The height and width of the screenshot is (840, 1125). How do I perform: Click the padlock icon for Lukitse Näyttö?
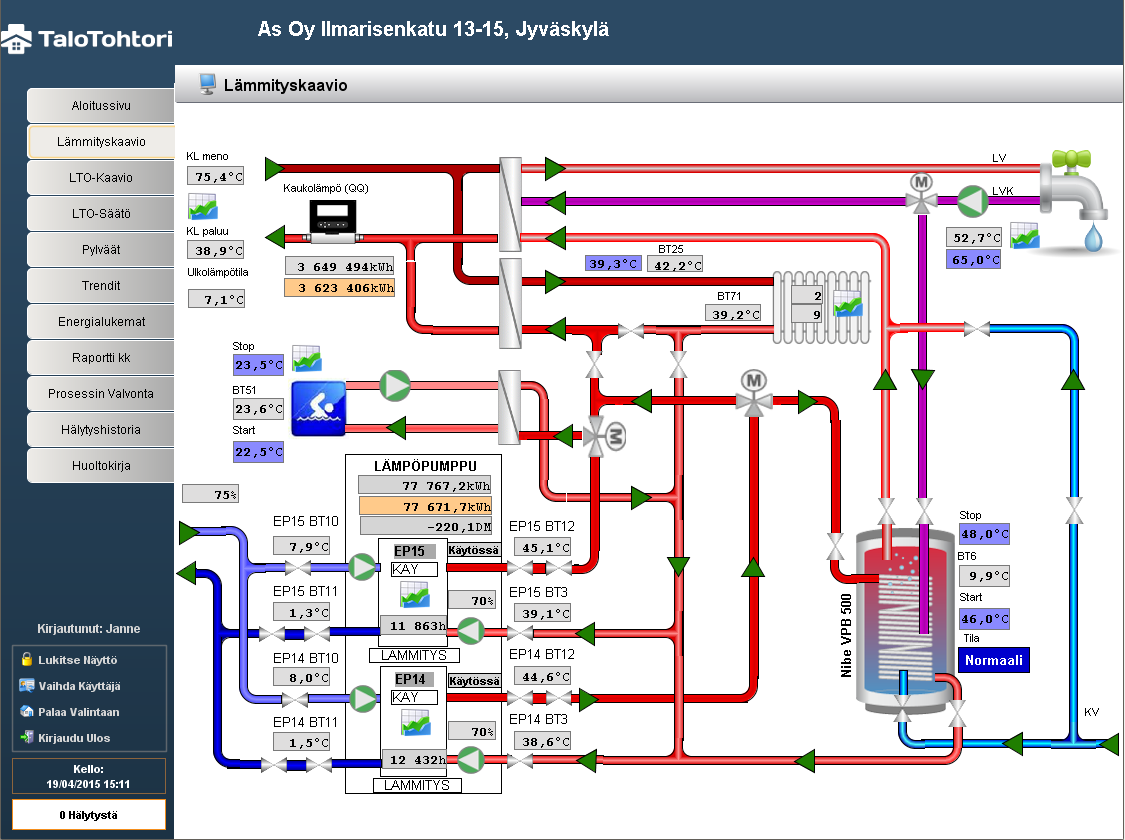[x=27, y=659]
